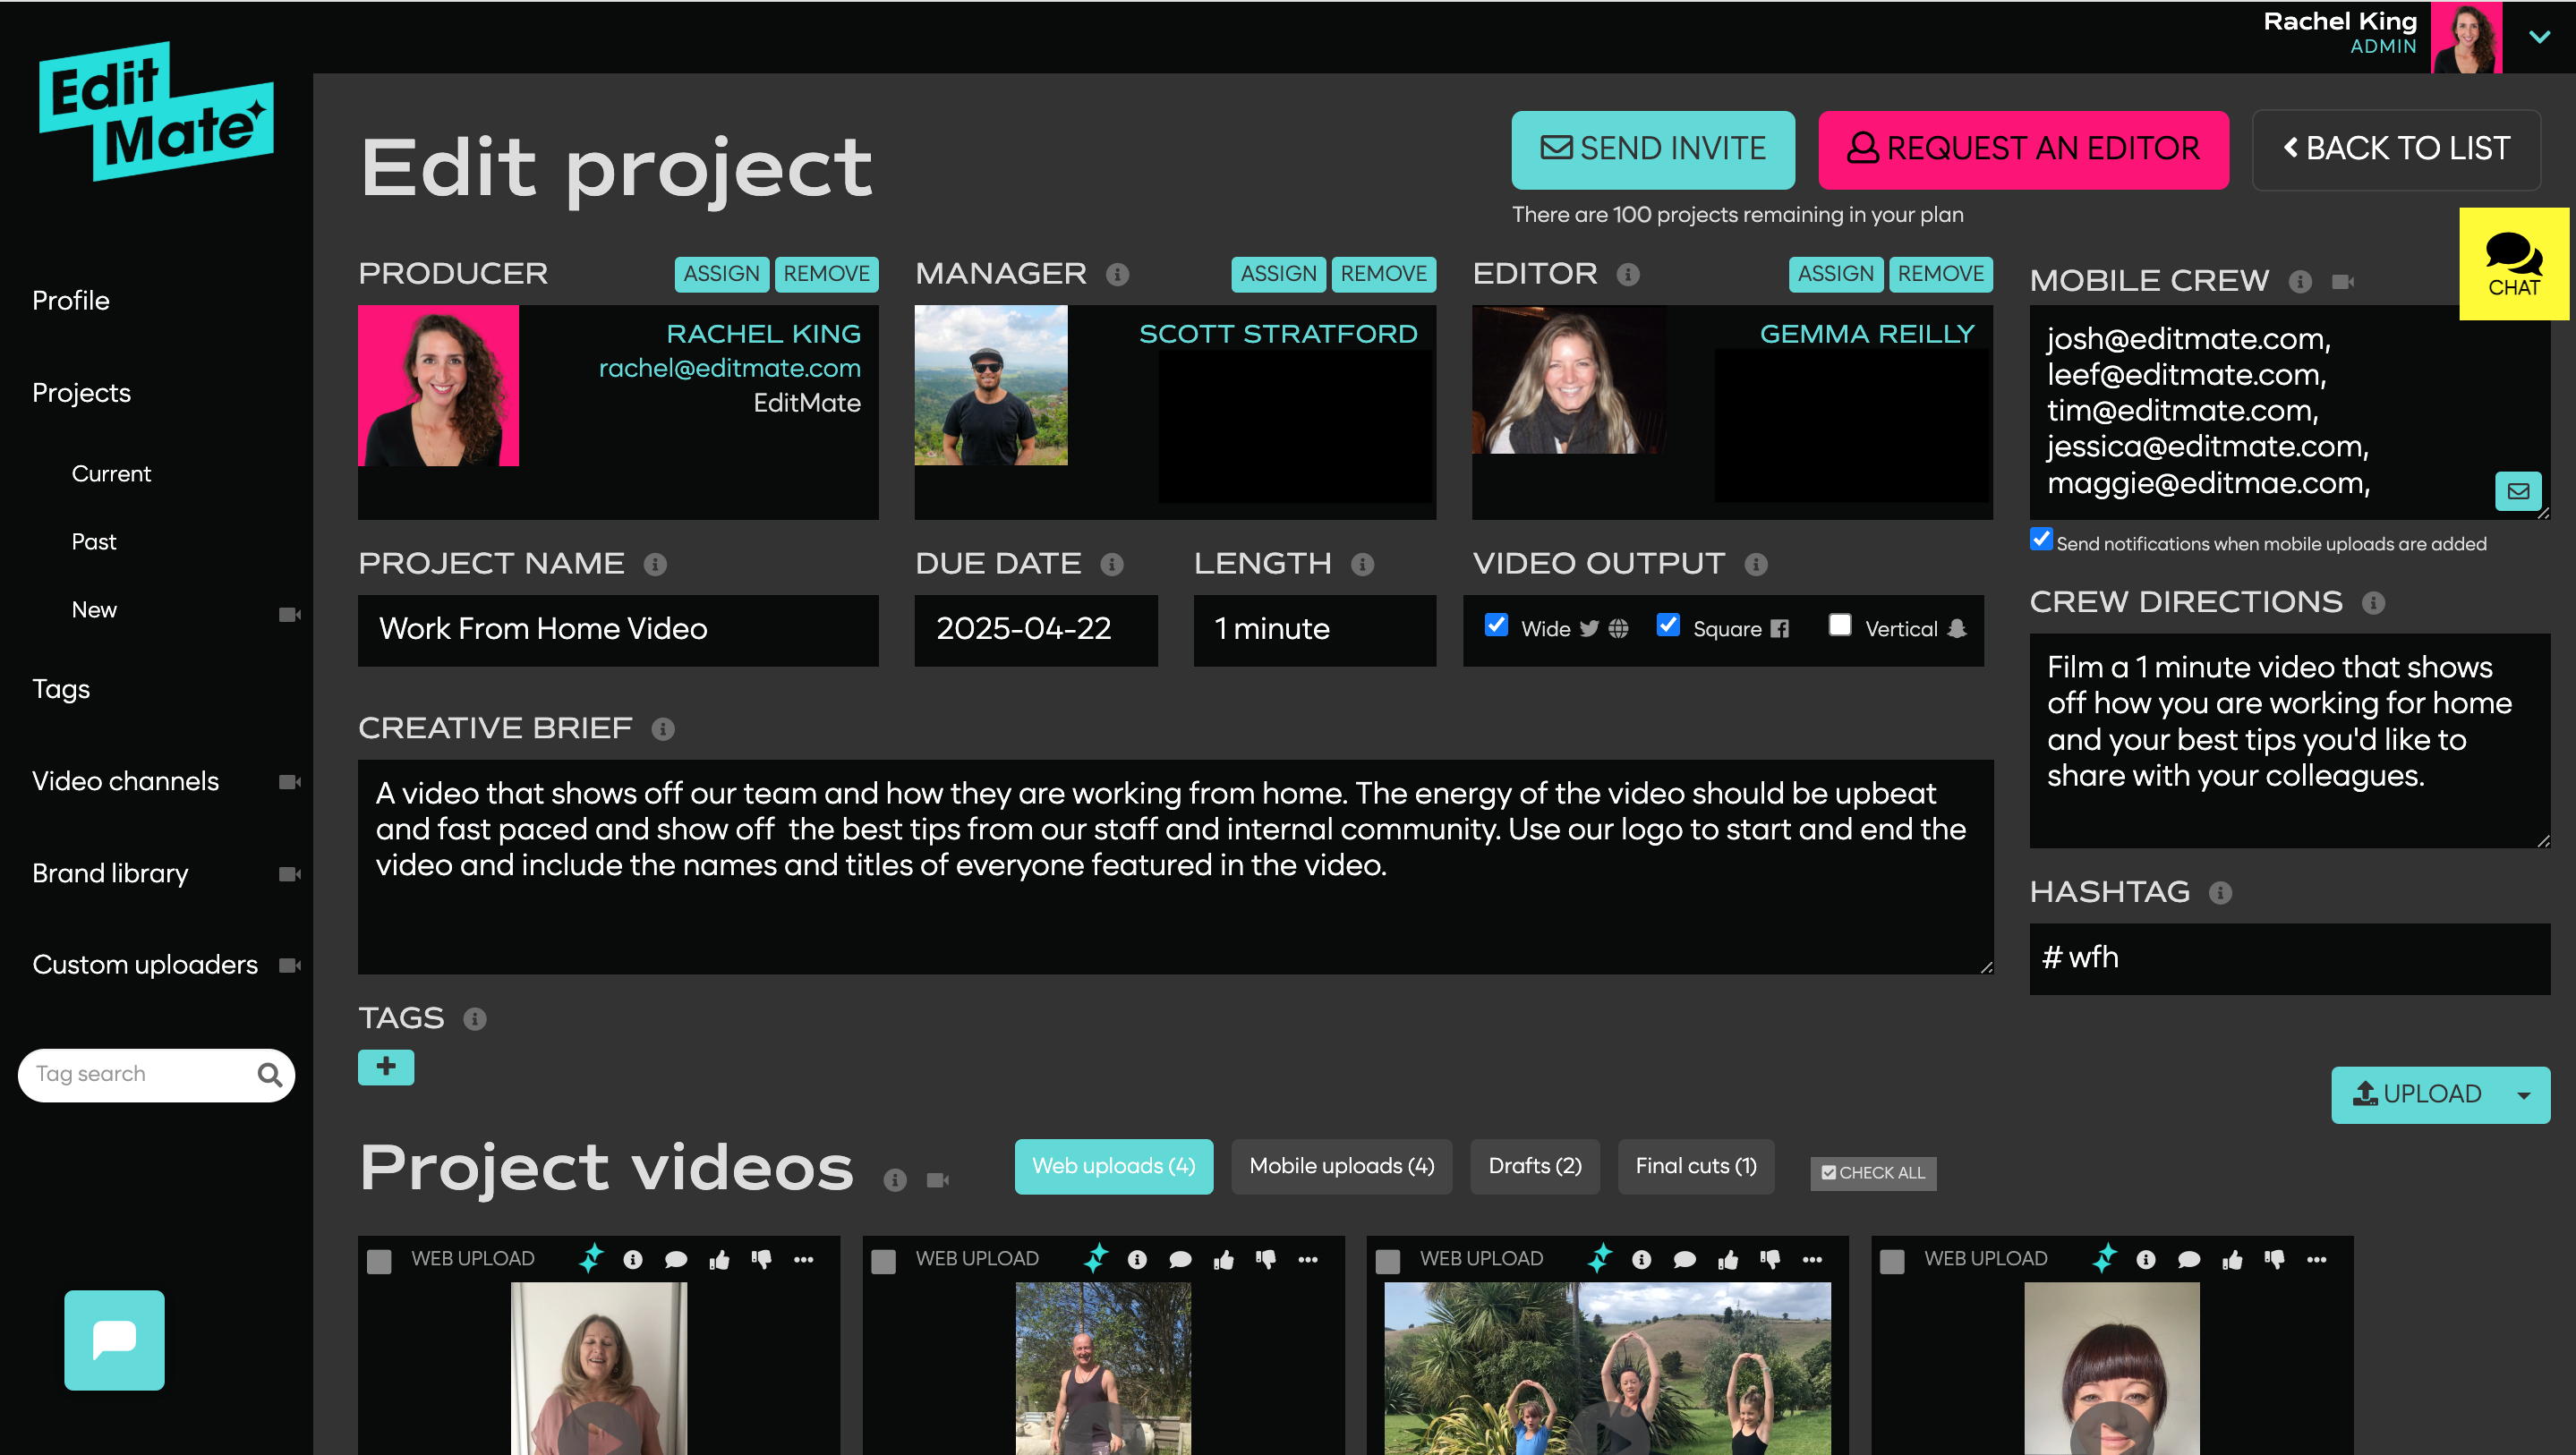The image size is (2576, 1455).
Task: Click the Project videos video help icon
Action: click(938, 1180)
